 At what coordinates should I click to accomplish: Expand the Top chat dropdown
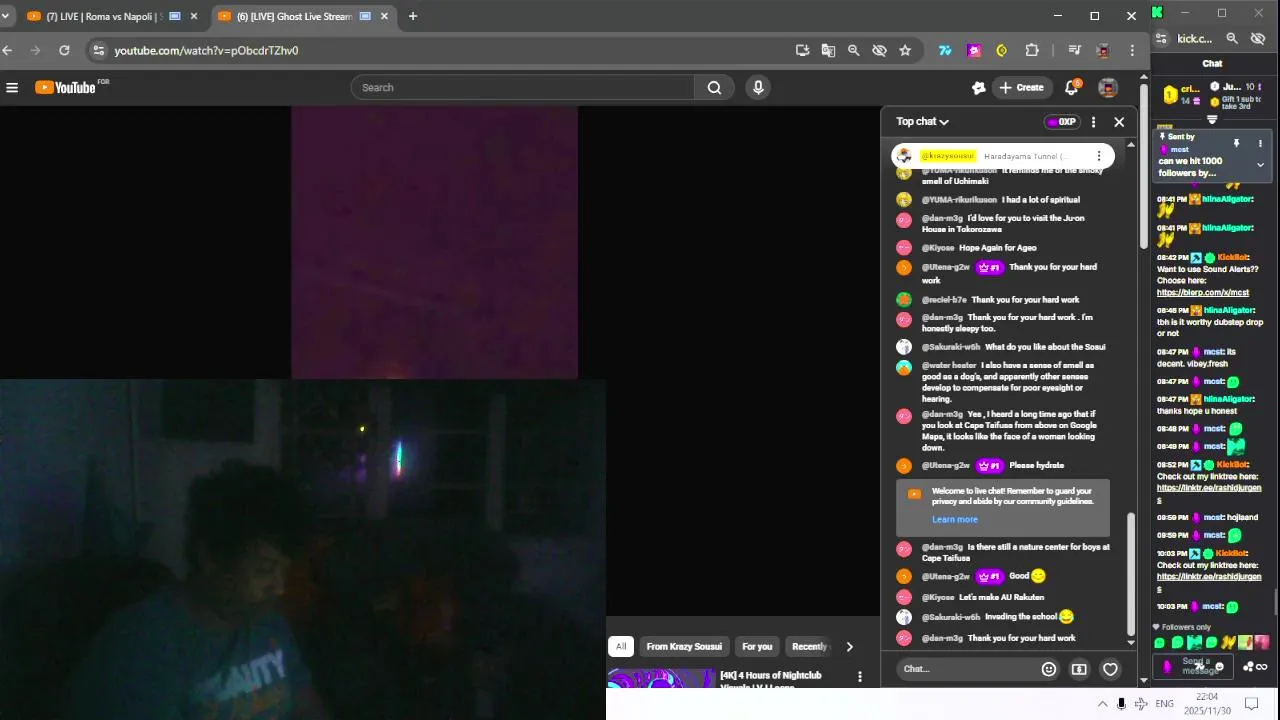(x=922, y=122)
